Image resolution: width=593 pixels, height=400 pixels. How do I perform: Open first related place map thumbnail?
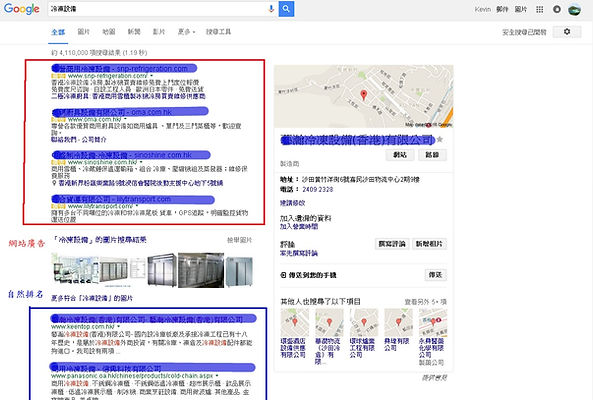click(295, 322)
